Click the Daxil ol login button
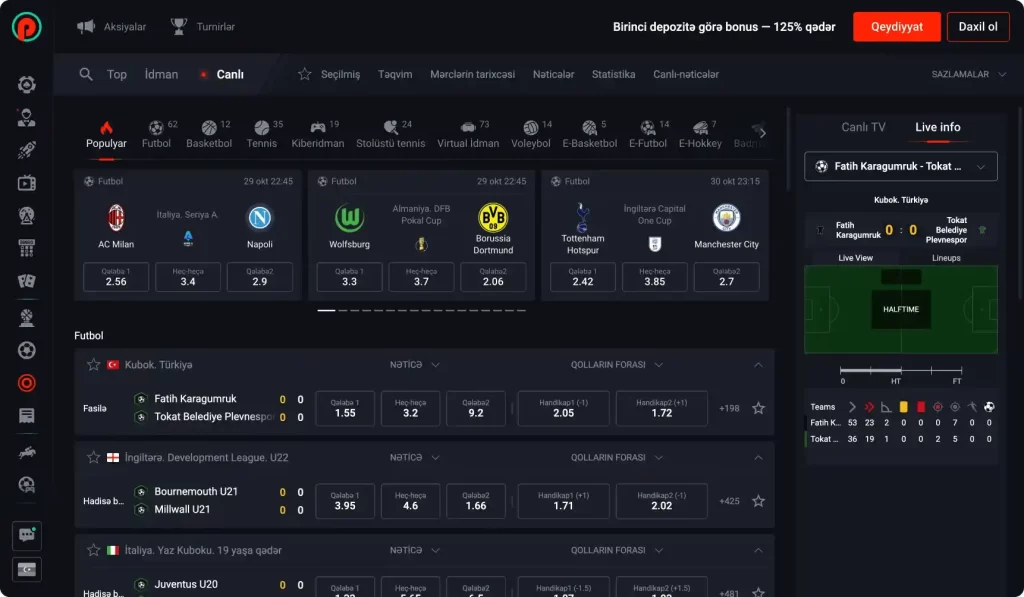1024x597 pixels. [x=977, y=27]
